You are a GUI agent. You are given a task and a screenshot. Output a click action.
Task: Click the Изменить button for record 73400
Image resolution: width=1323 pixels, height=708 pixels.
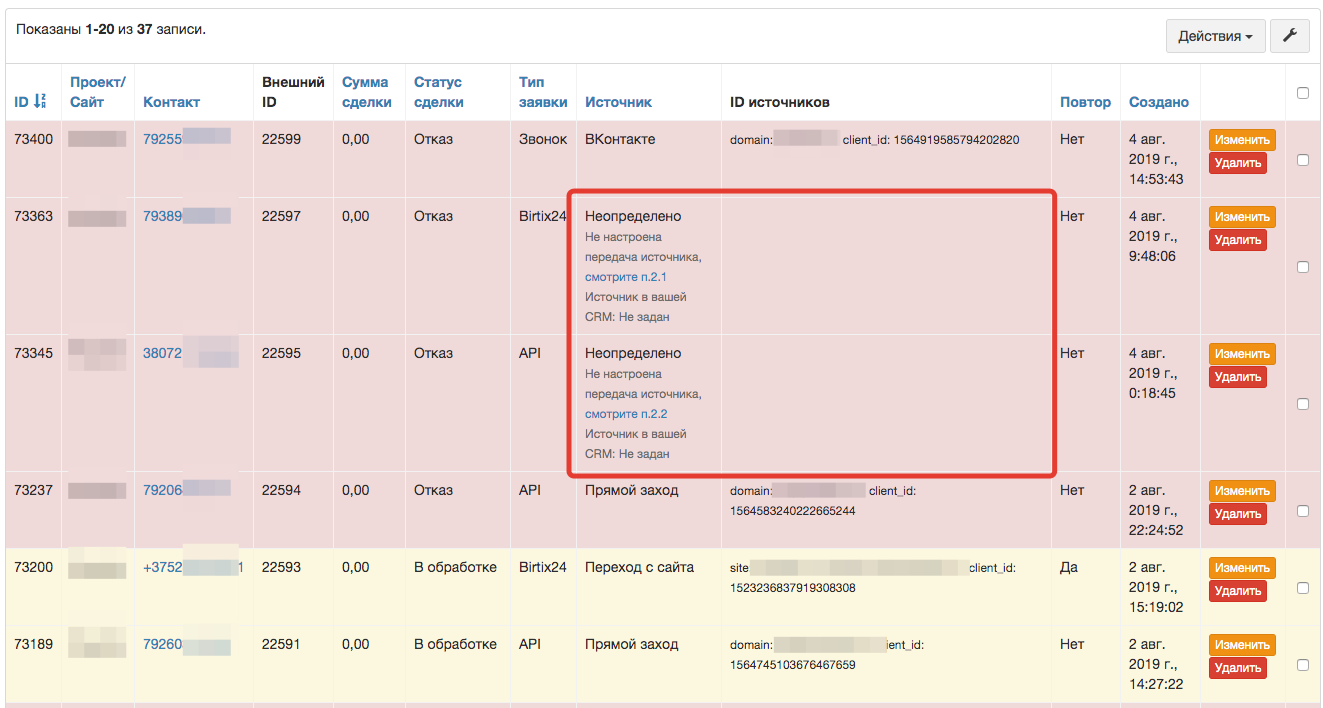(x=1241, y=139)
